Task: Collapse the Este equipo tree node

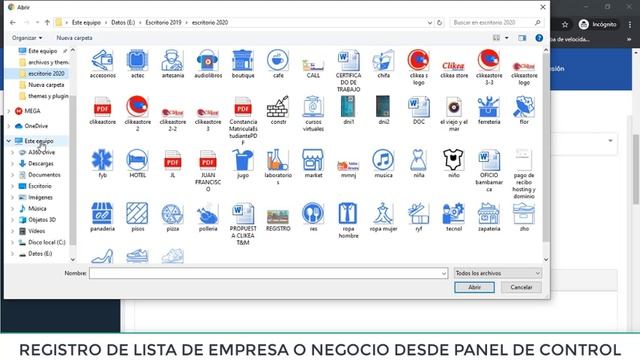Action: pyautogui.click(x=9, y=141)
